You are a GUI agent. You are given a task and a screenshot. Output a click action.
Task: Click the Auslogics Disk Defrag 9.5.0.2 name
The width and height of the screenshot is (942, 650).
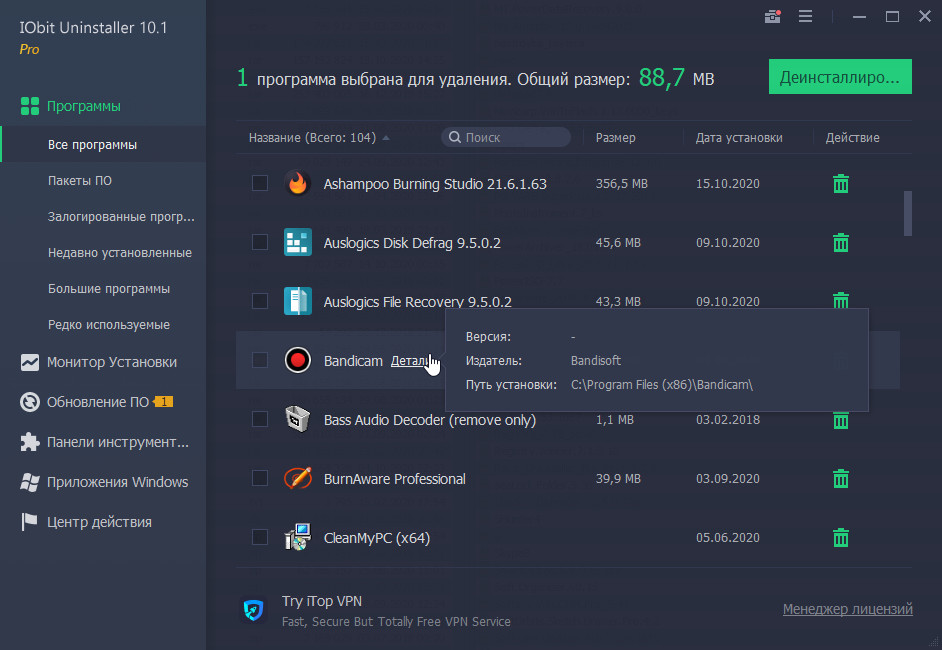point(412,243)
